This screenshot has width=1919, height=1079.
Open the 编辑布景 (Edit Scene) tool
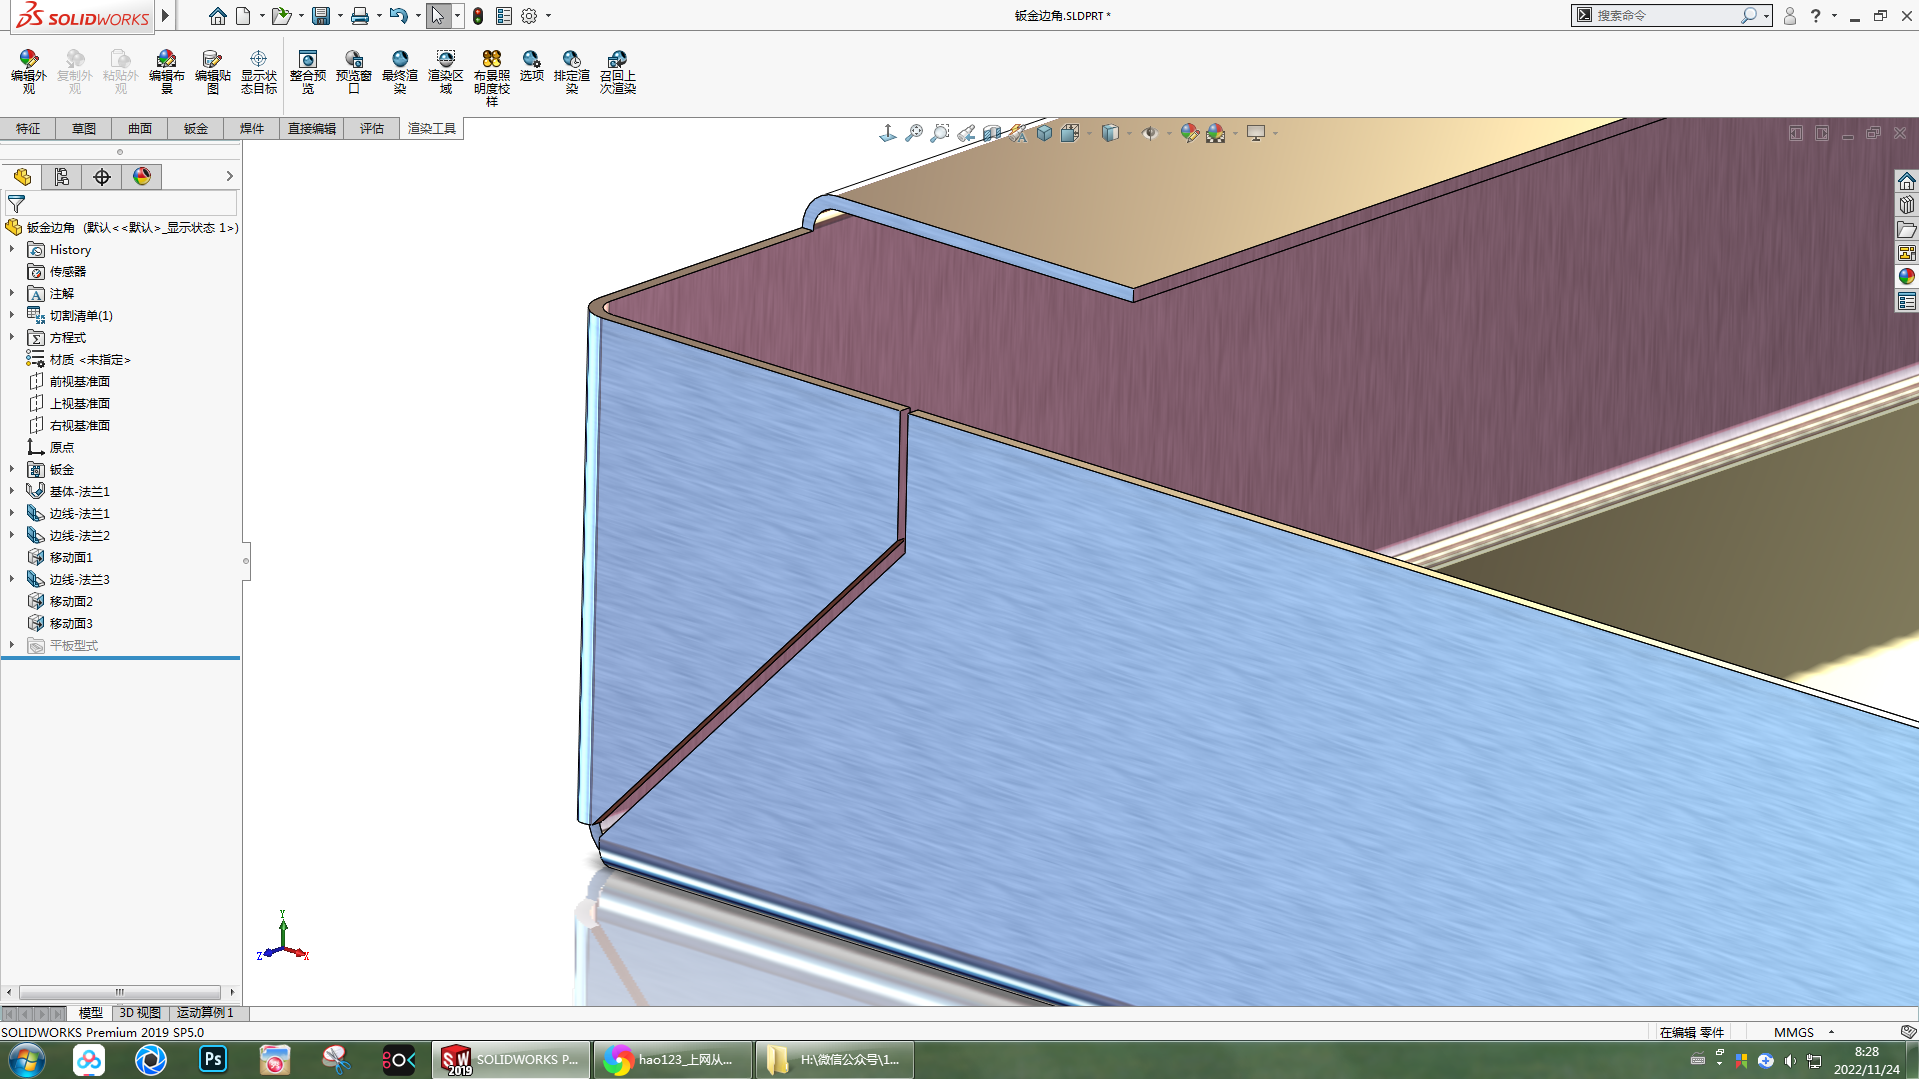167,72
